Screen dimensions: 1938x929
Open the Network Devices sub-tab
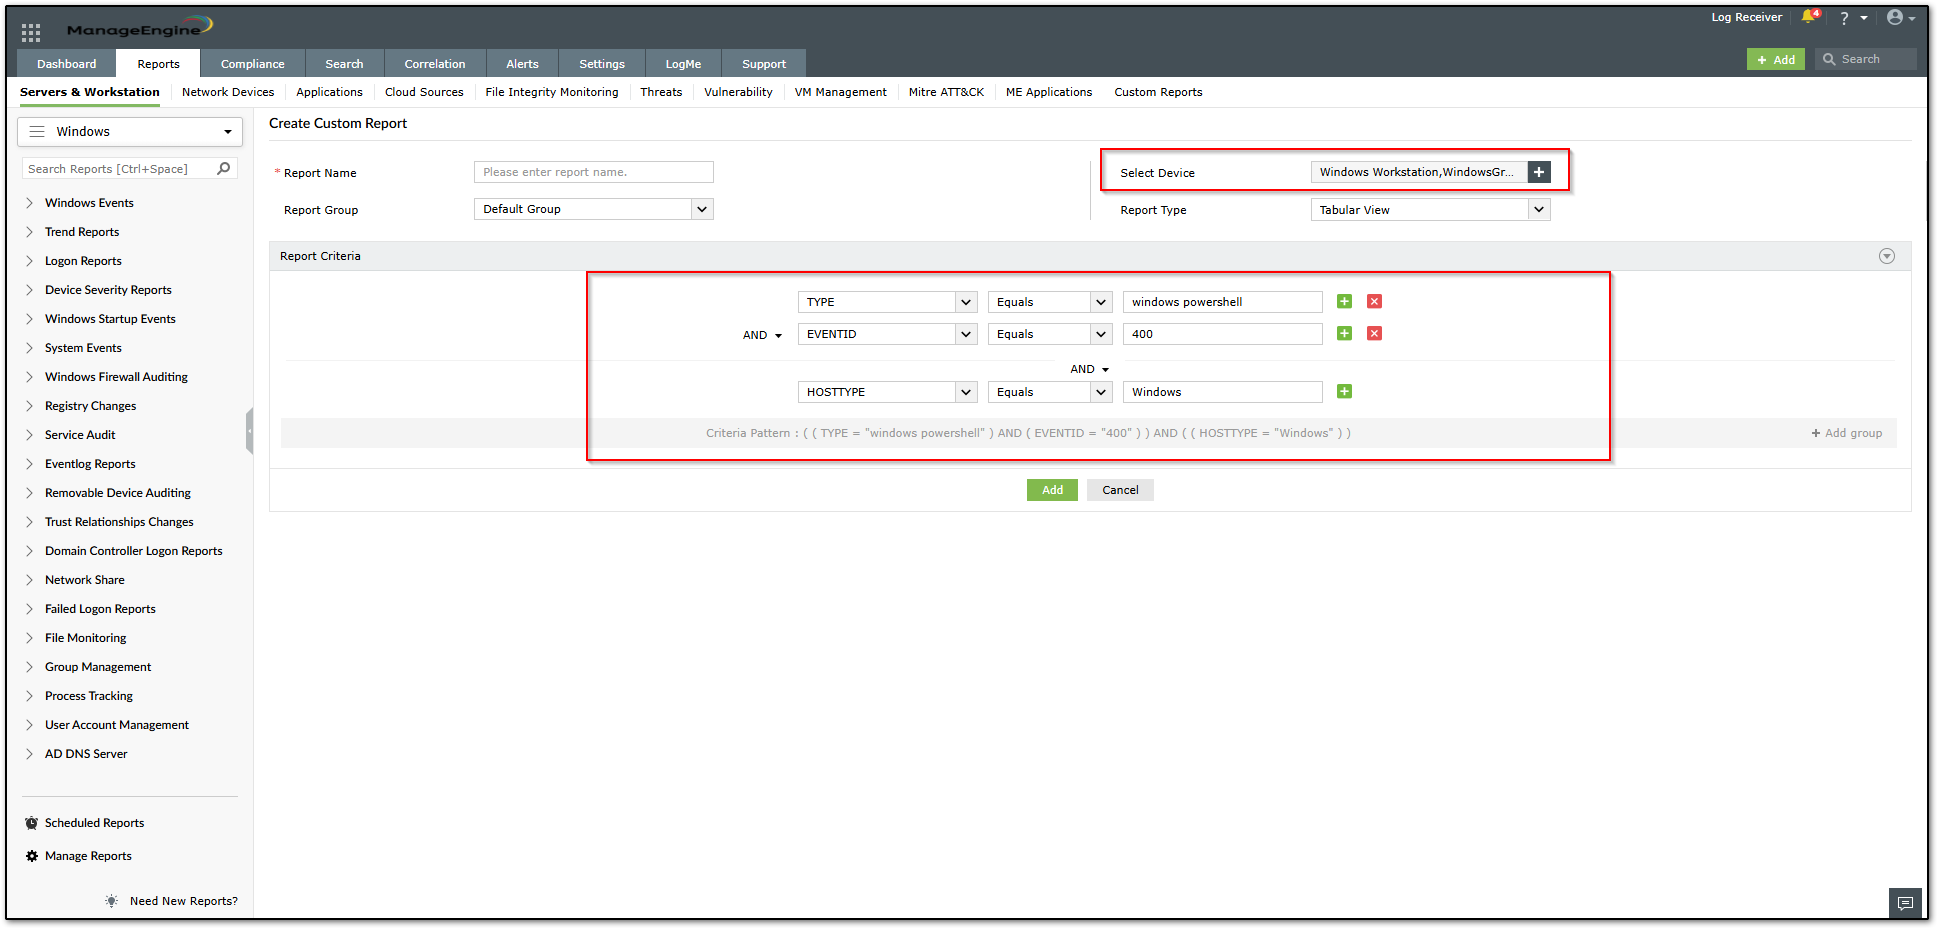click(x=228, y=92)
